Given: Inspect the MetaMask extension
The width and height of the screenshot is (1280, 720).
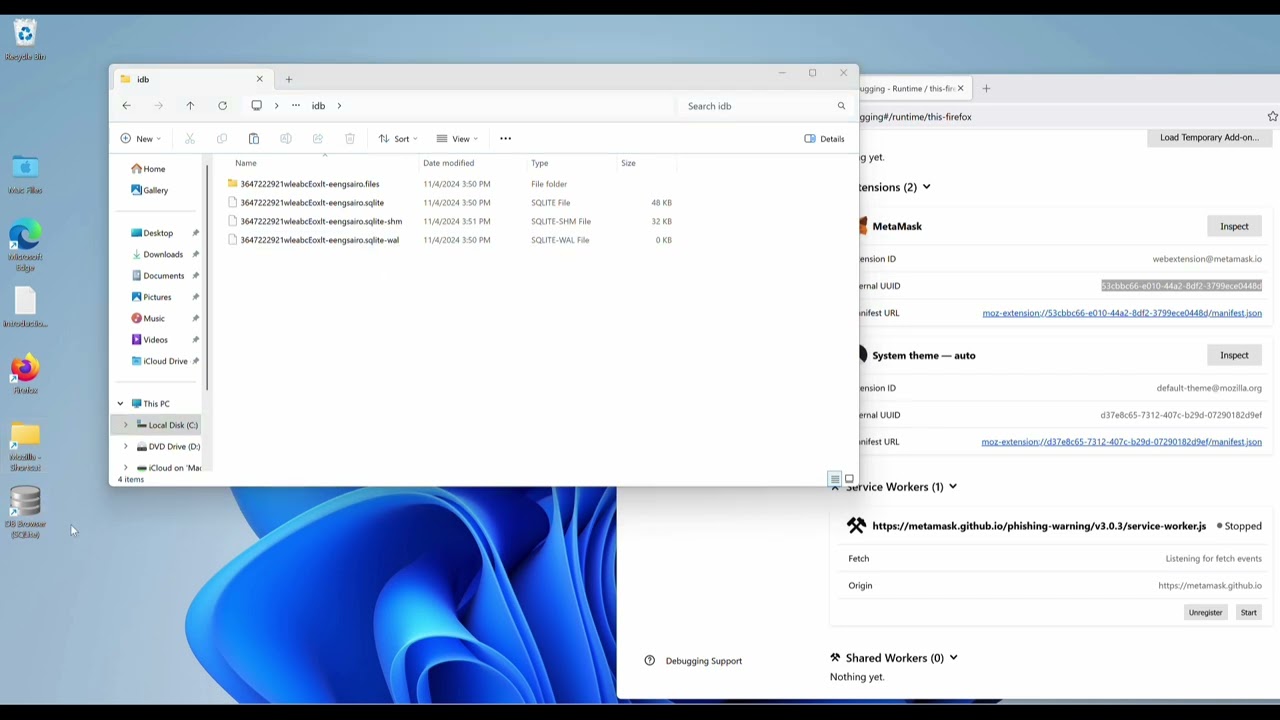Looking at the screenshot, I should [x=1234, y=226].
